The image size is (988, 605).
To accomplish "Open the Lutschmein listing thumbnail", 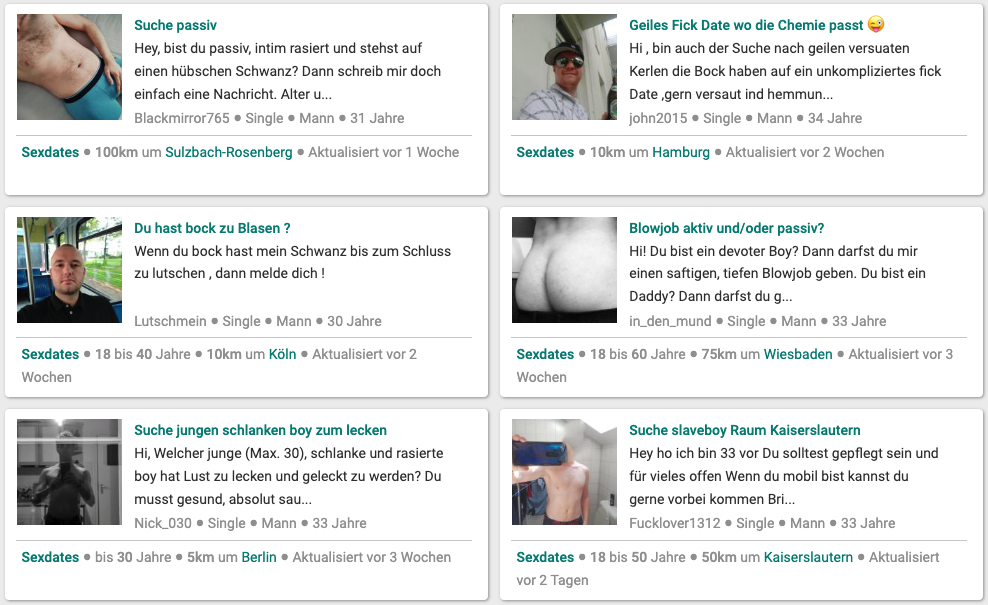I will point(69,270).
